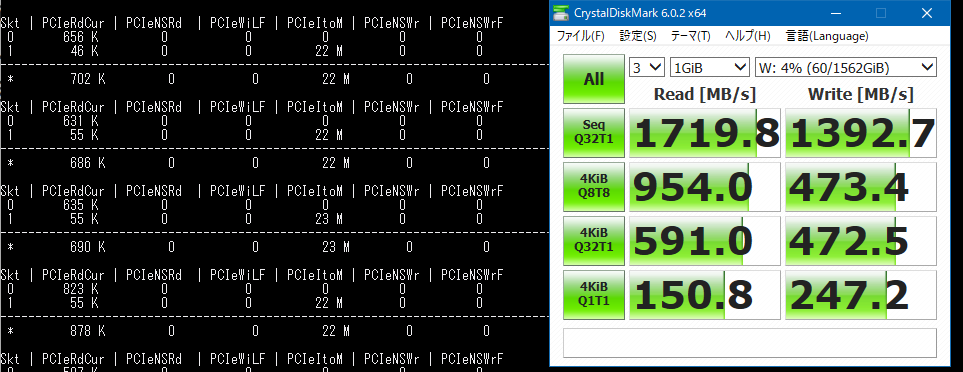The width and height of the screenshot is (963, 372).
Task: Click the 4KiB Q8T8 read result 954.0
Action: (x=705, y=187)
